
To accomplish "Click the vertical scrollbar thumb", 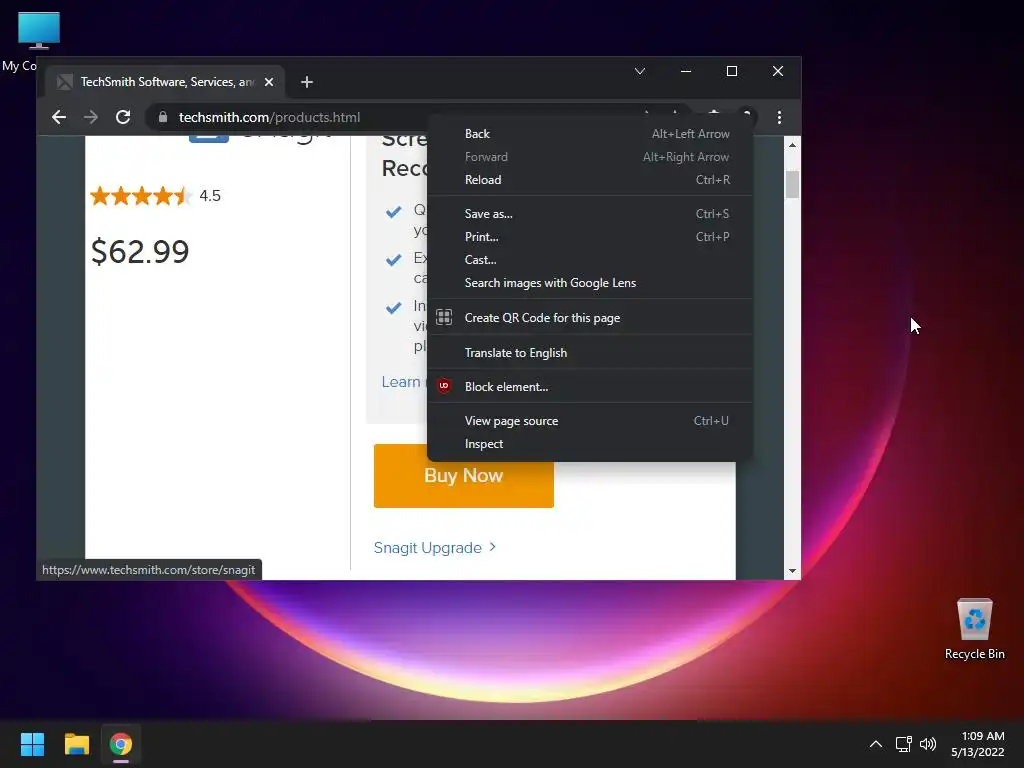I will pyautogui.click(x=792, y=184).
